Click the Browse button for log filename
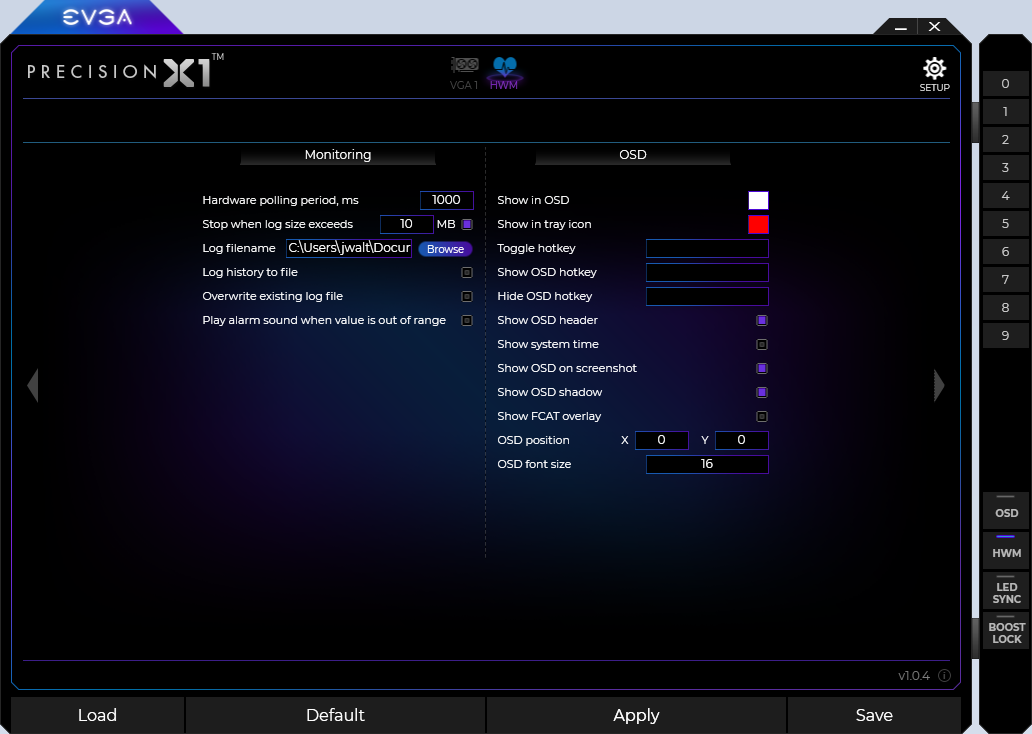1032x734 pixels. (446, 249)
